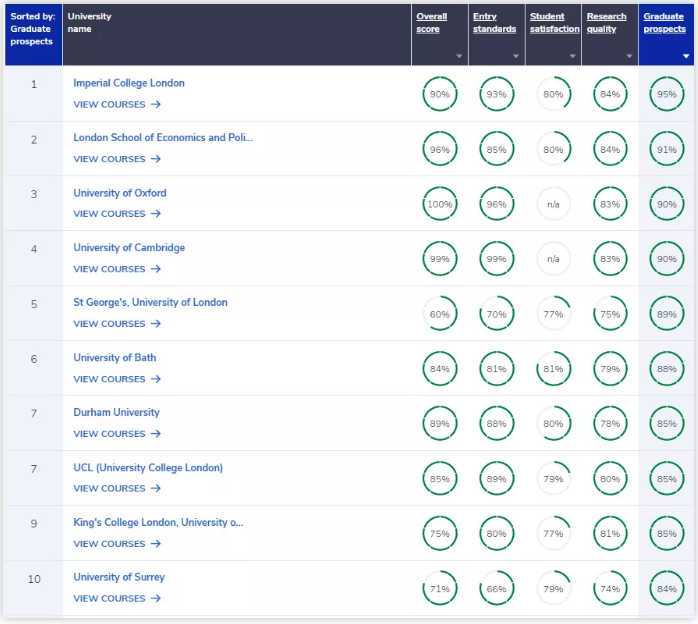
Task: Click Durham's 78% research quality circle
Action: tap(610, 423)
